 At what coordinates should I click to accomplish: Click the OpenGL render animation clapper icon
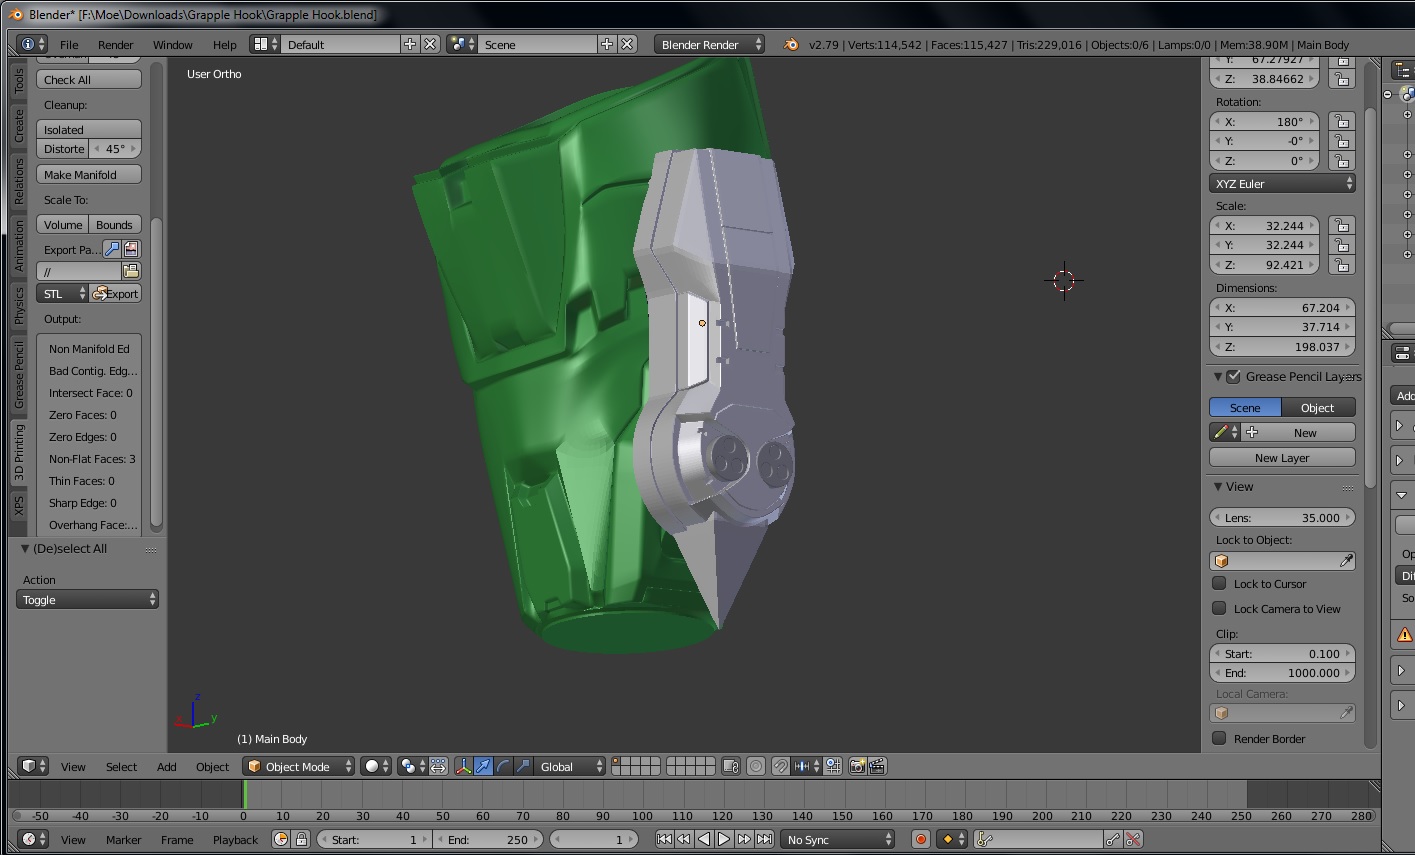coord(877,766)
